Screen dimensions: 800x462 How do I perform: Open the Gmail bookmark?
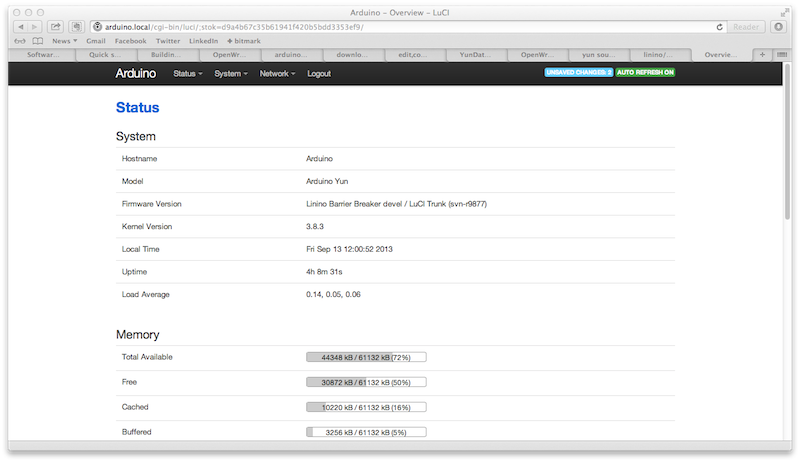coord(95,41)
